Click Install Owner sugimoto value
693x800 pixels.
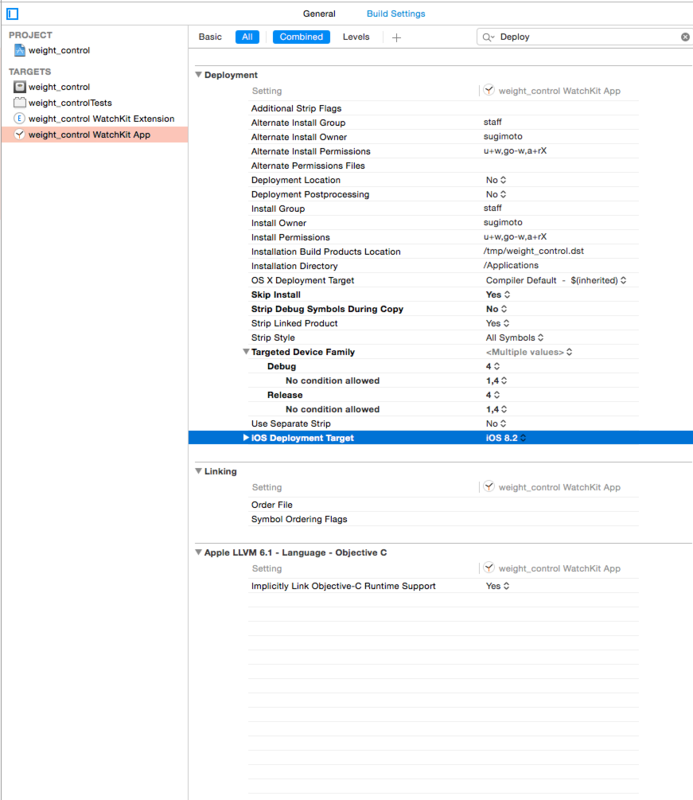(503, 222)
